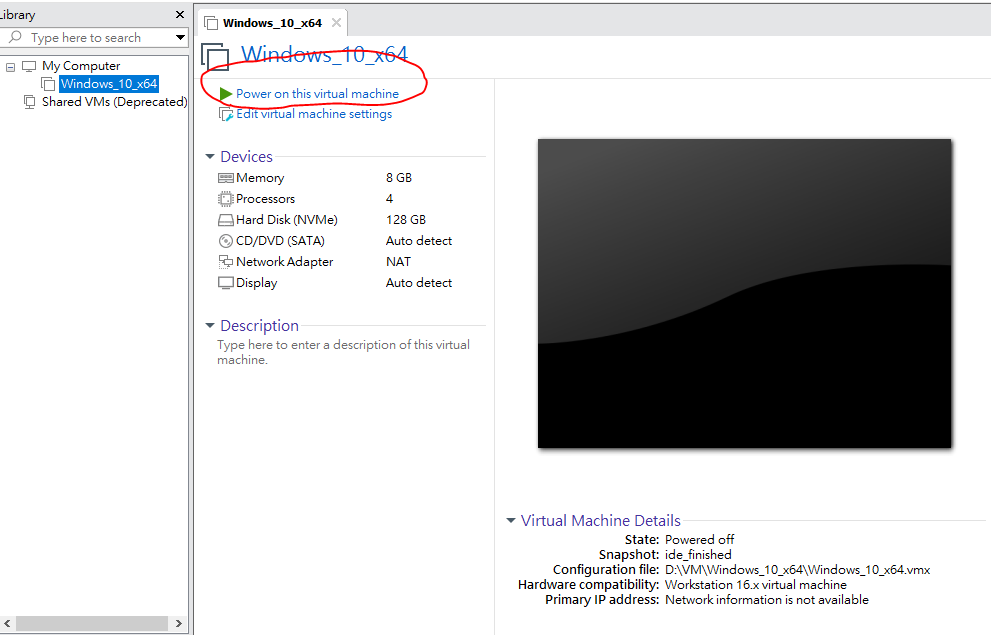Click the Network Adapter icon
The image size is (991, 635).
[226, 262]
